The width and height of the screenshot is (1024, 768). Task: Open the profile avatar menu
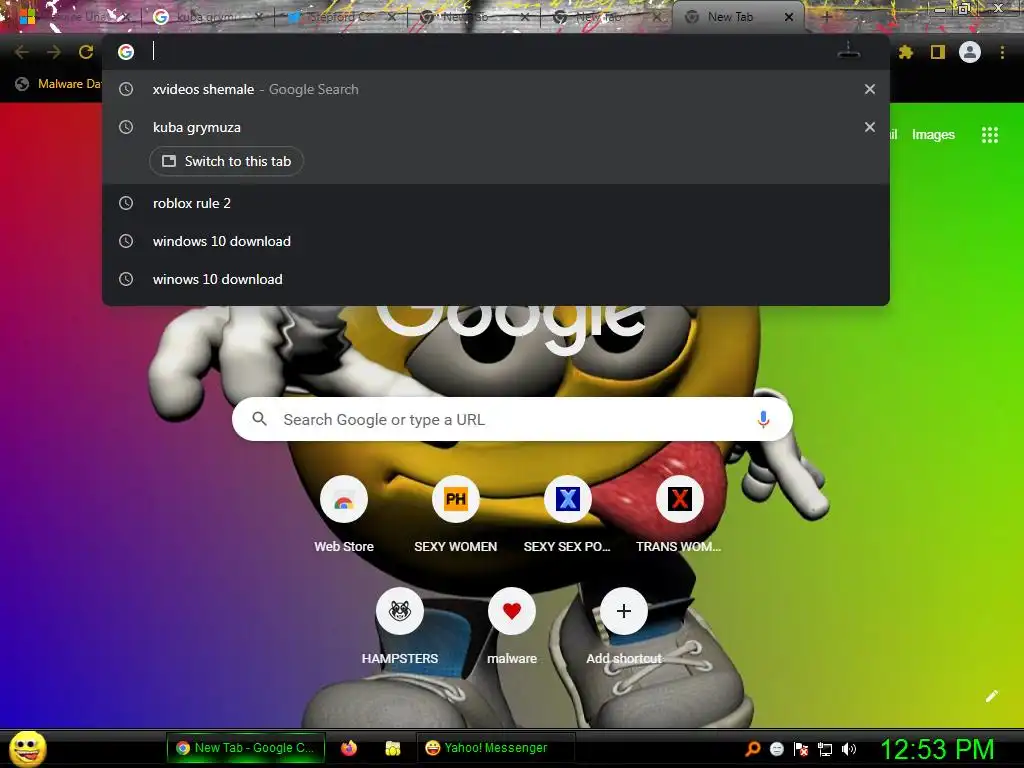(970, 52)
